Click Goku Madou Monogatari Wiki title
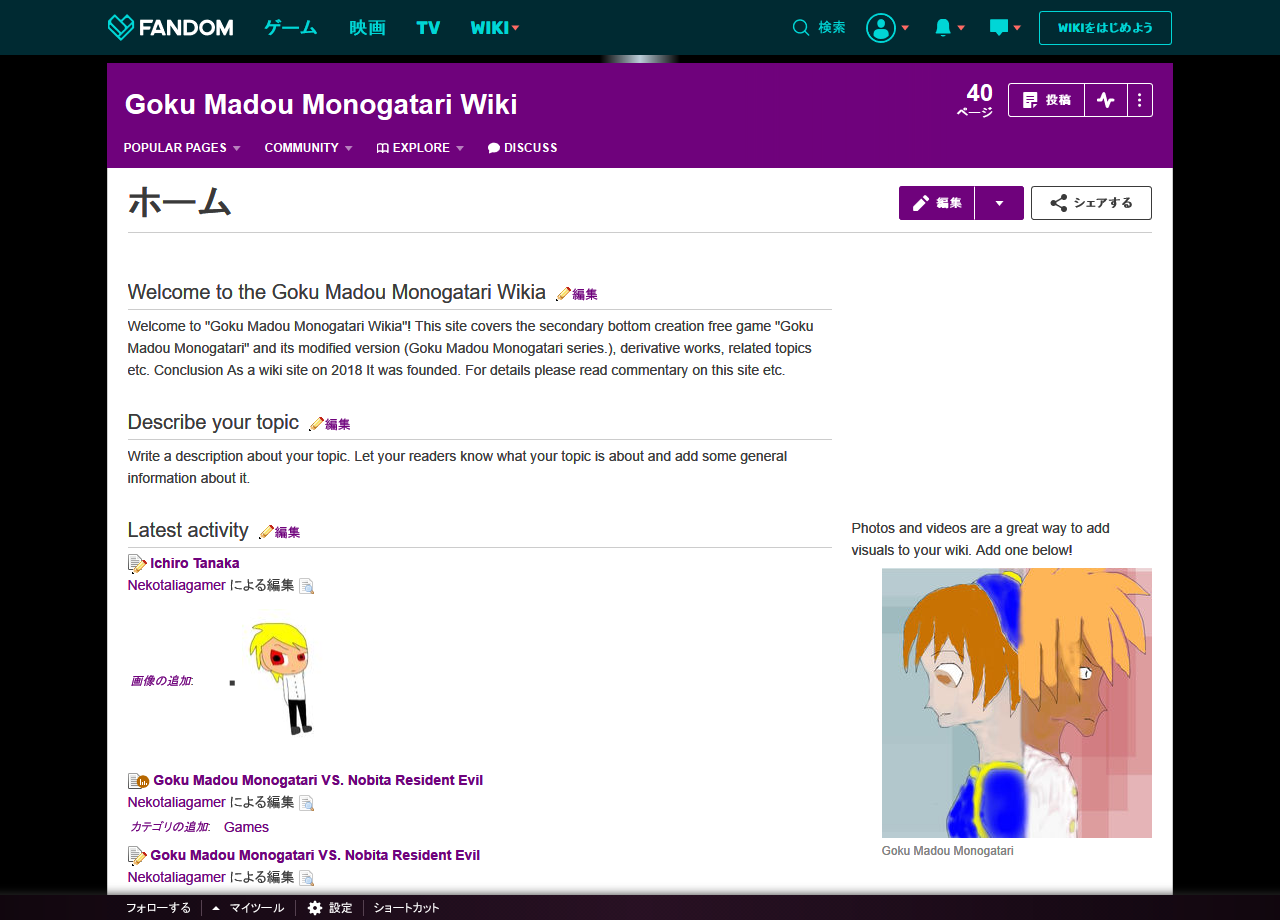 tap(321, 105)
